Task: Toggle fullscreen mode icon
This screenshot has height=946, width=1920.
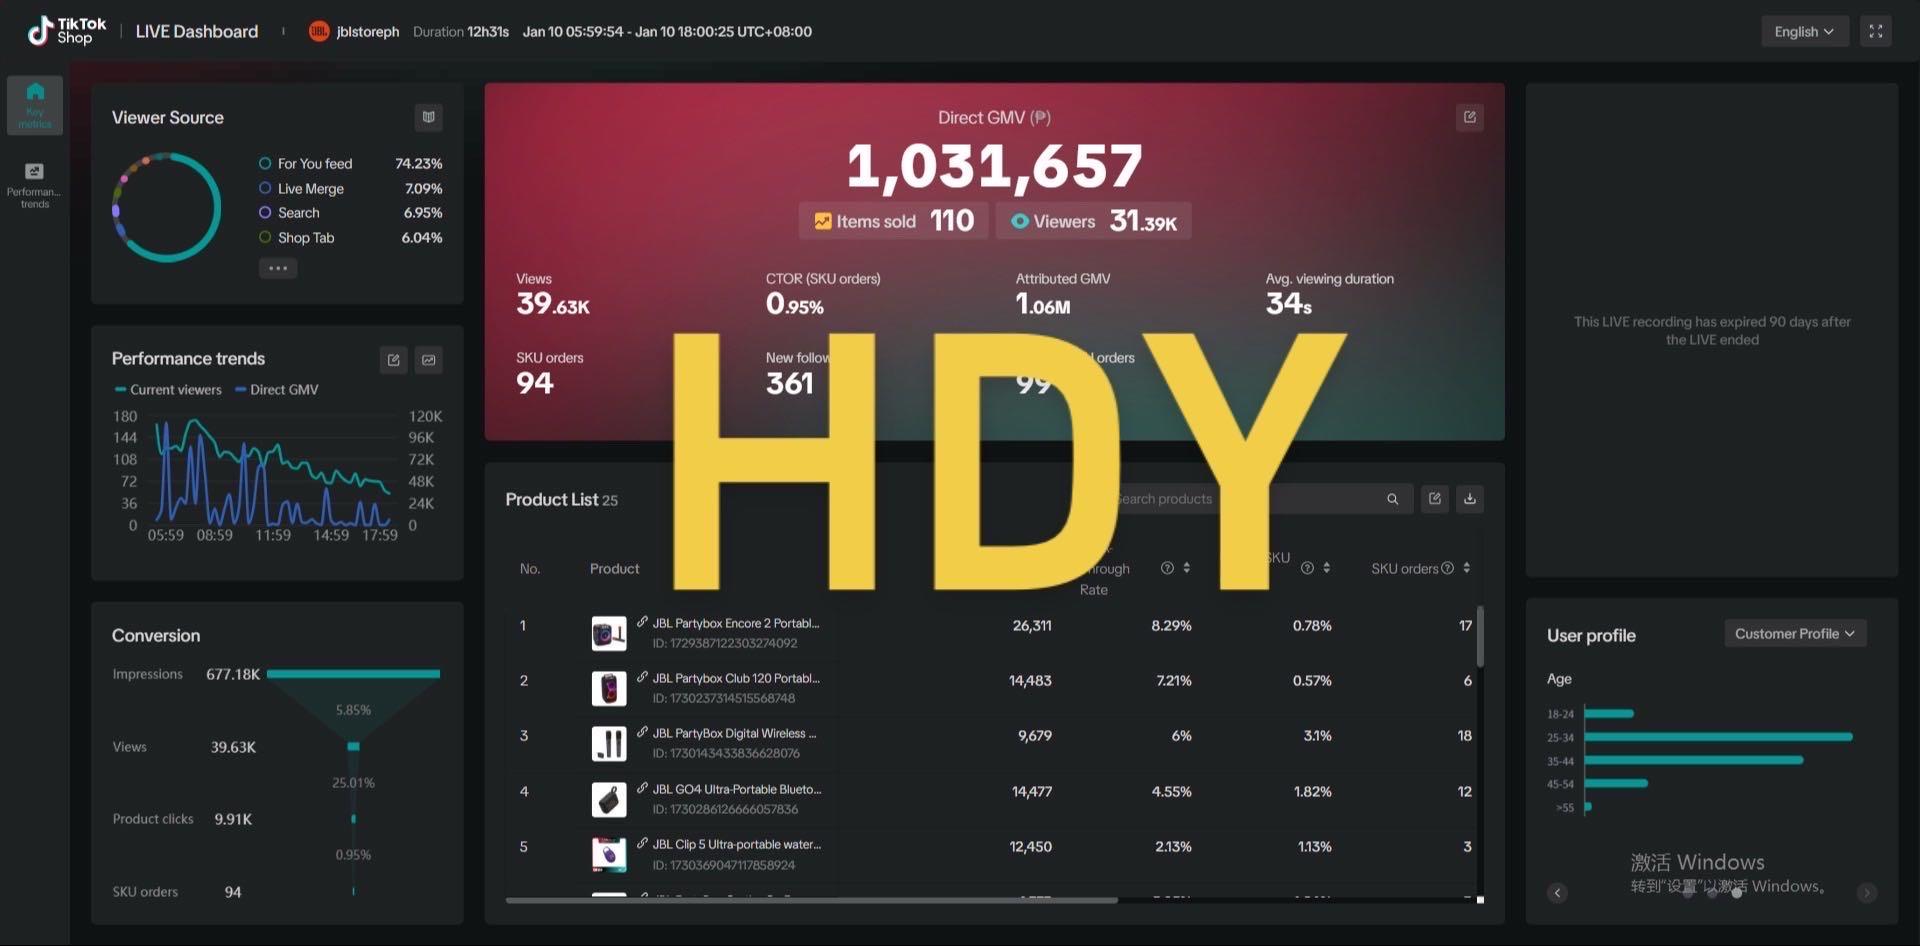Action: 1876,31
